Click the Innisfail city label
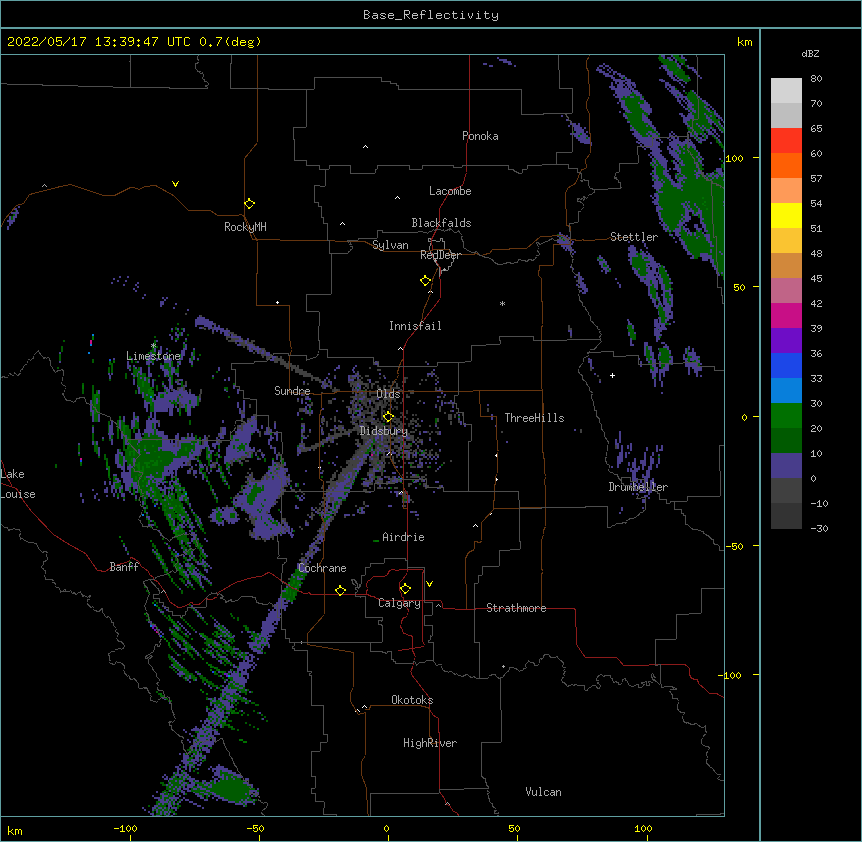The width and height of the screenshot is (862, 842). [x=415, y=326]
